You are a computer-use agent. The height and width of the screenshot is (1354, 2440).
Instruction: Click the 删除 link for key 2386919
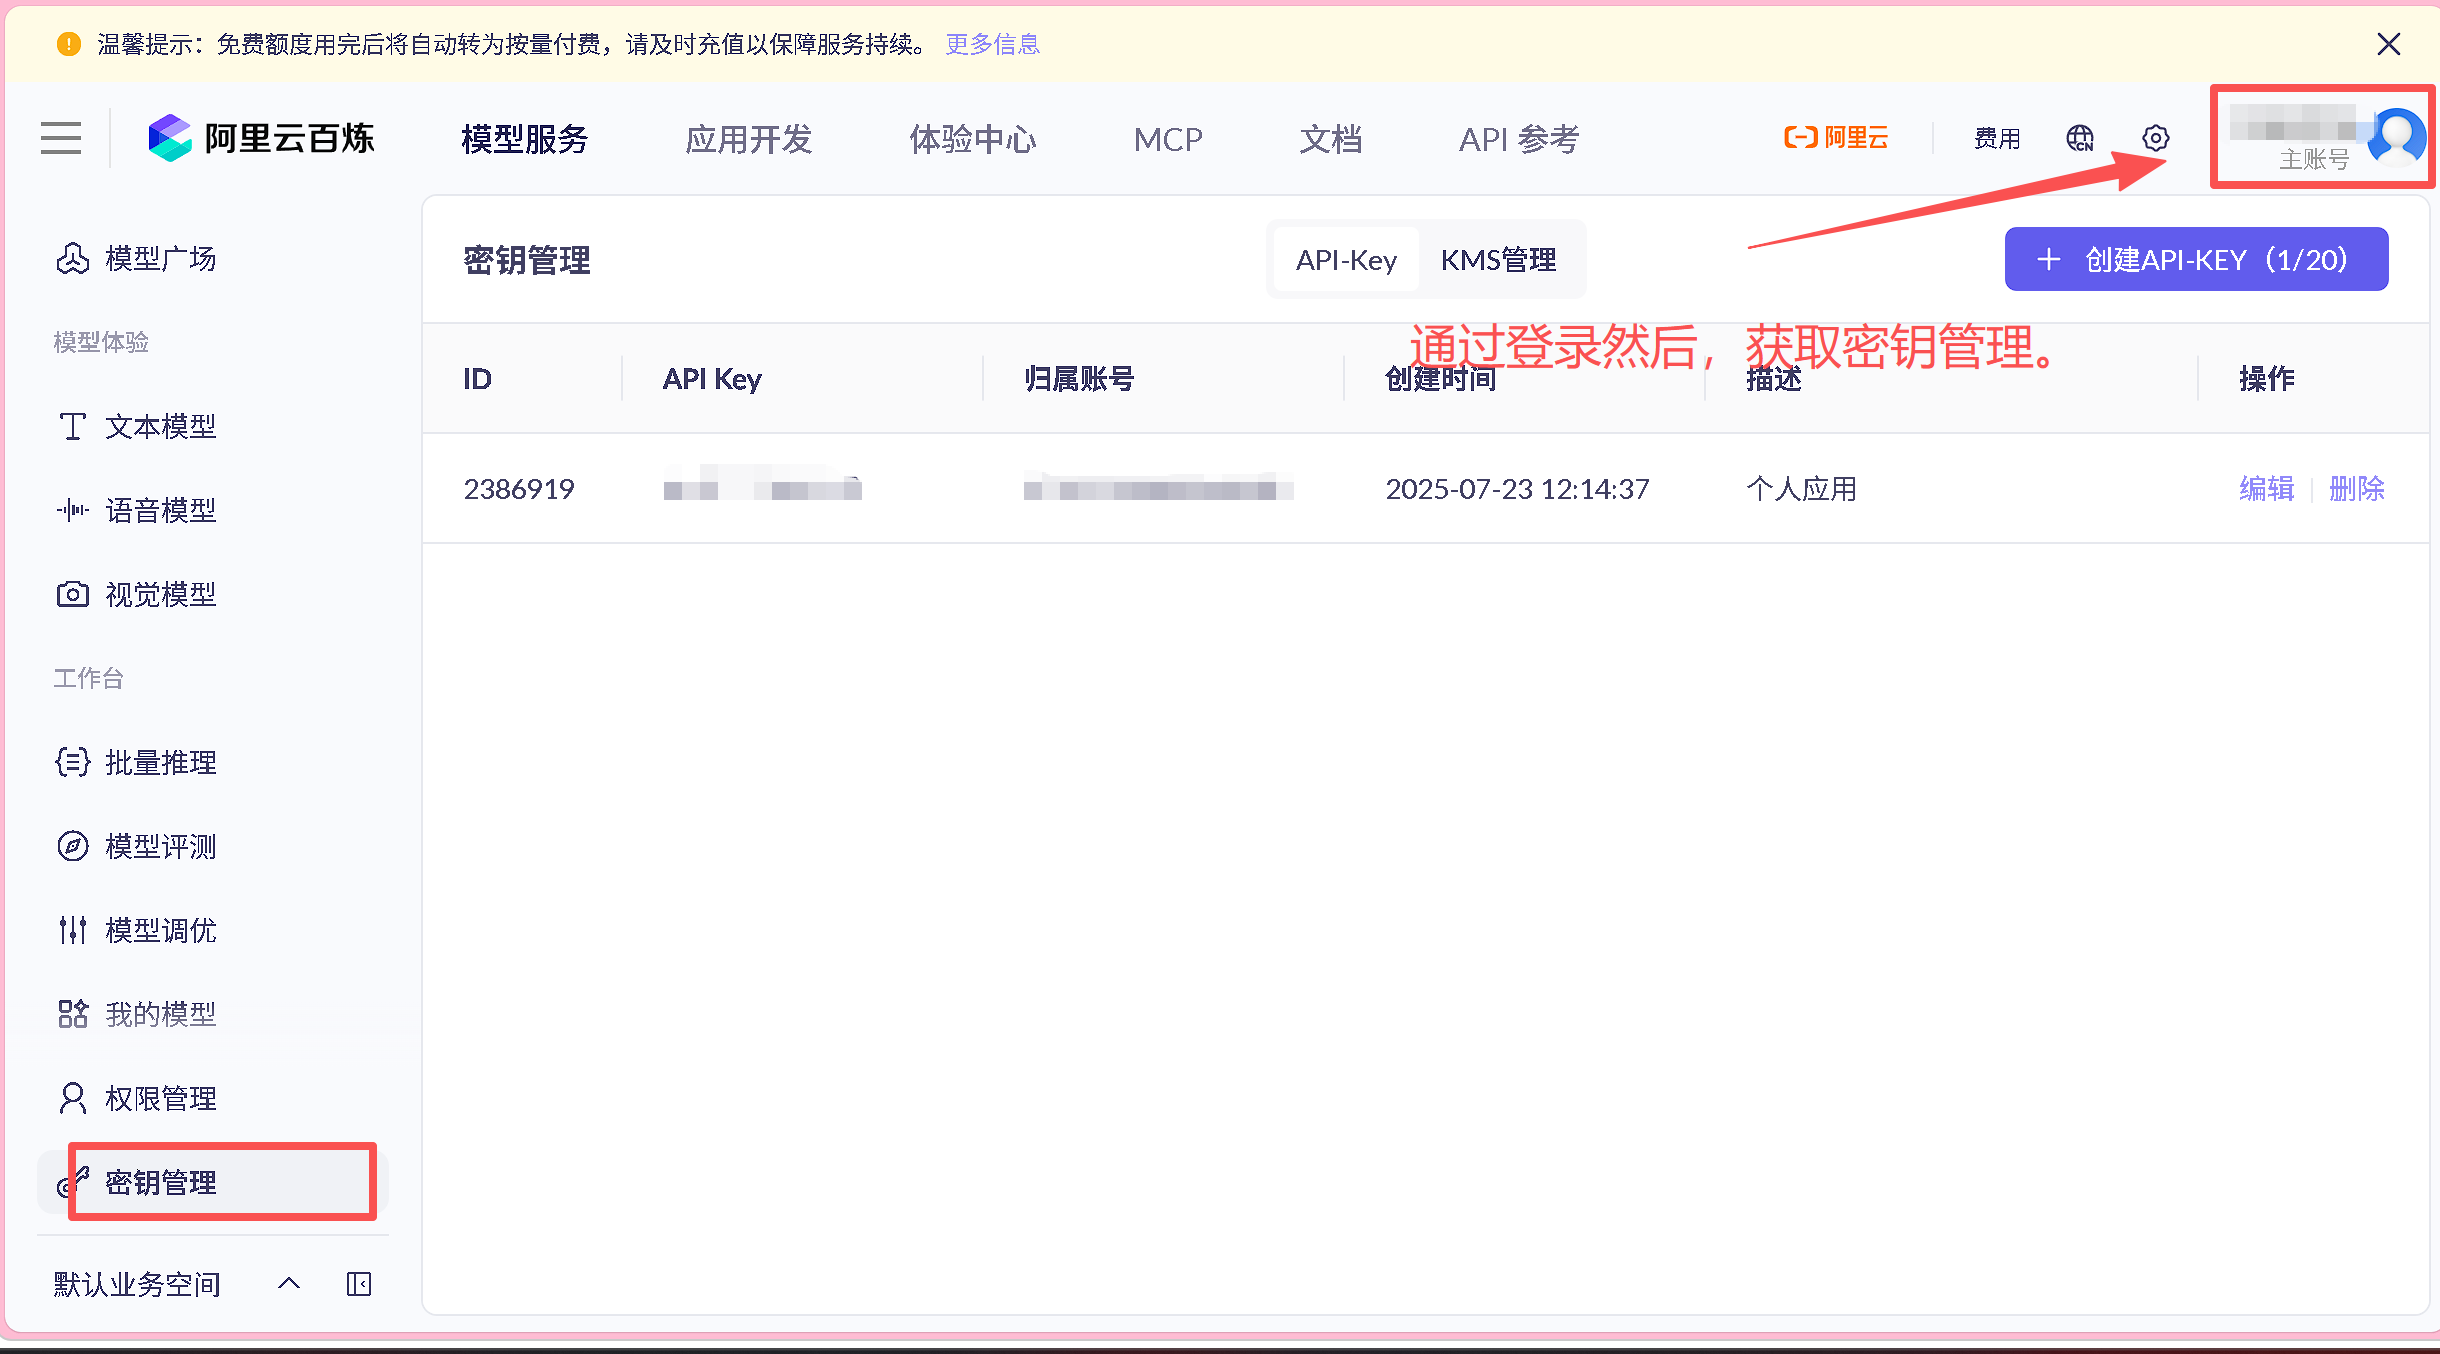(2356, 489)
